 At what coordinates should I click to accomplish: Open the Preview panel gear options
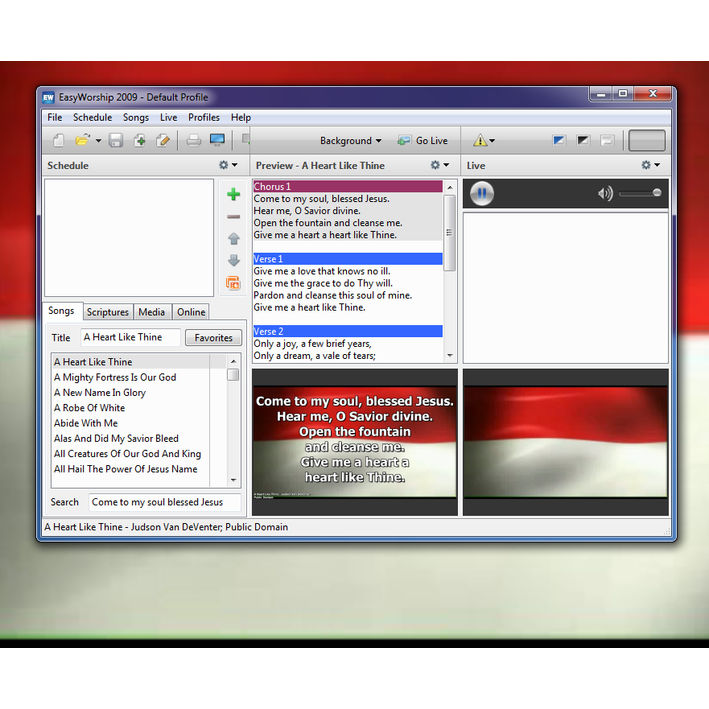point(440,165)
